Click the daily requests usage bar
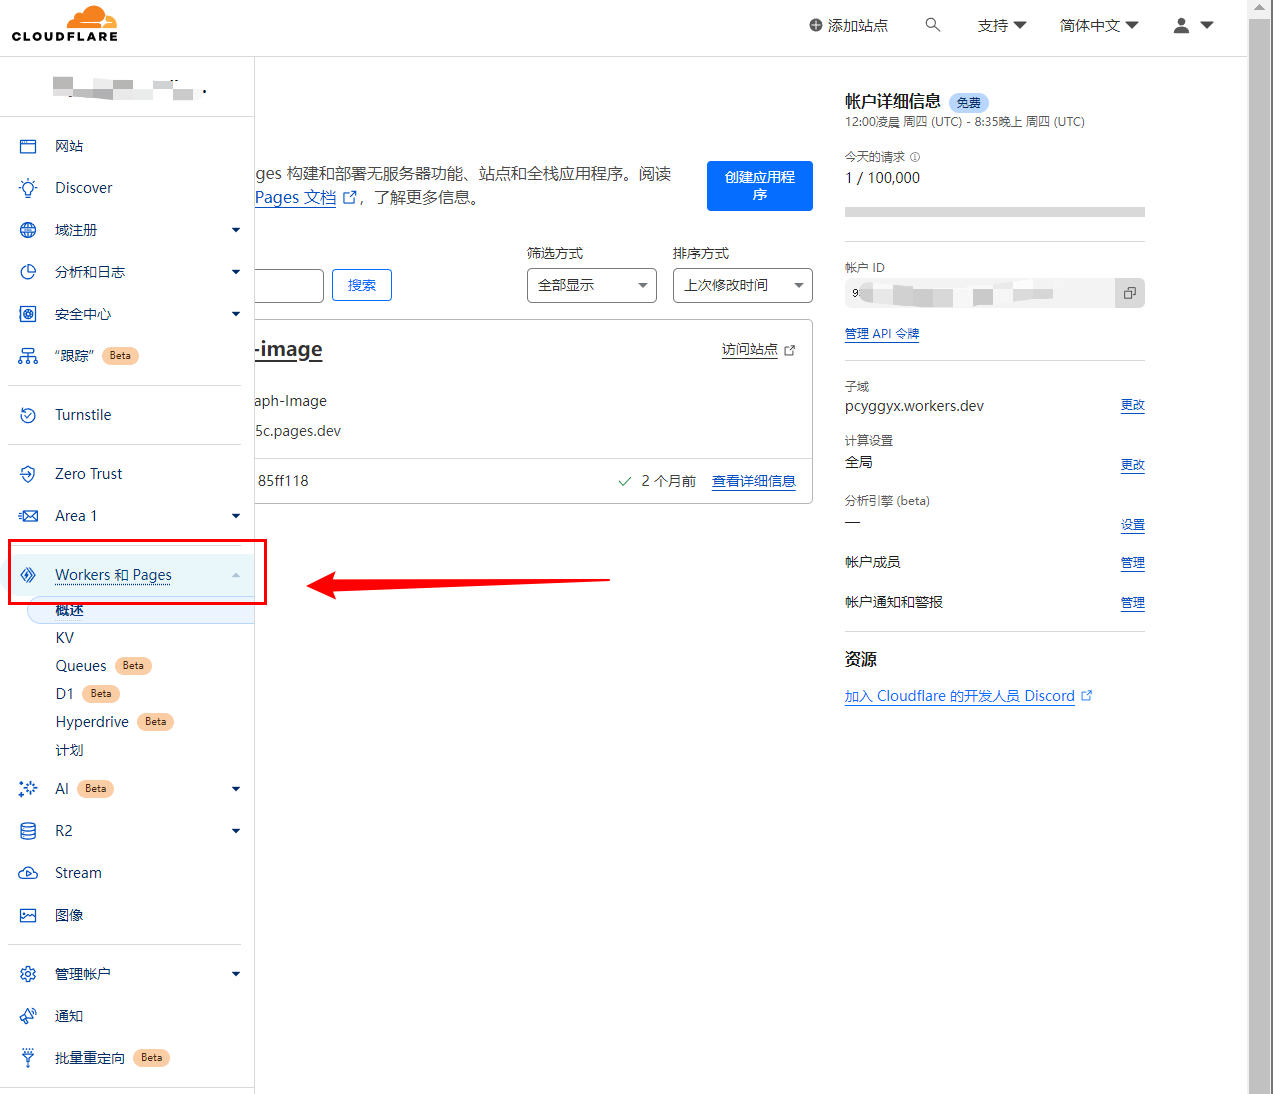The image size is (1273, 1094). [994, 212]
